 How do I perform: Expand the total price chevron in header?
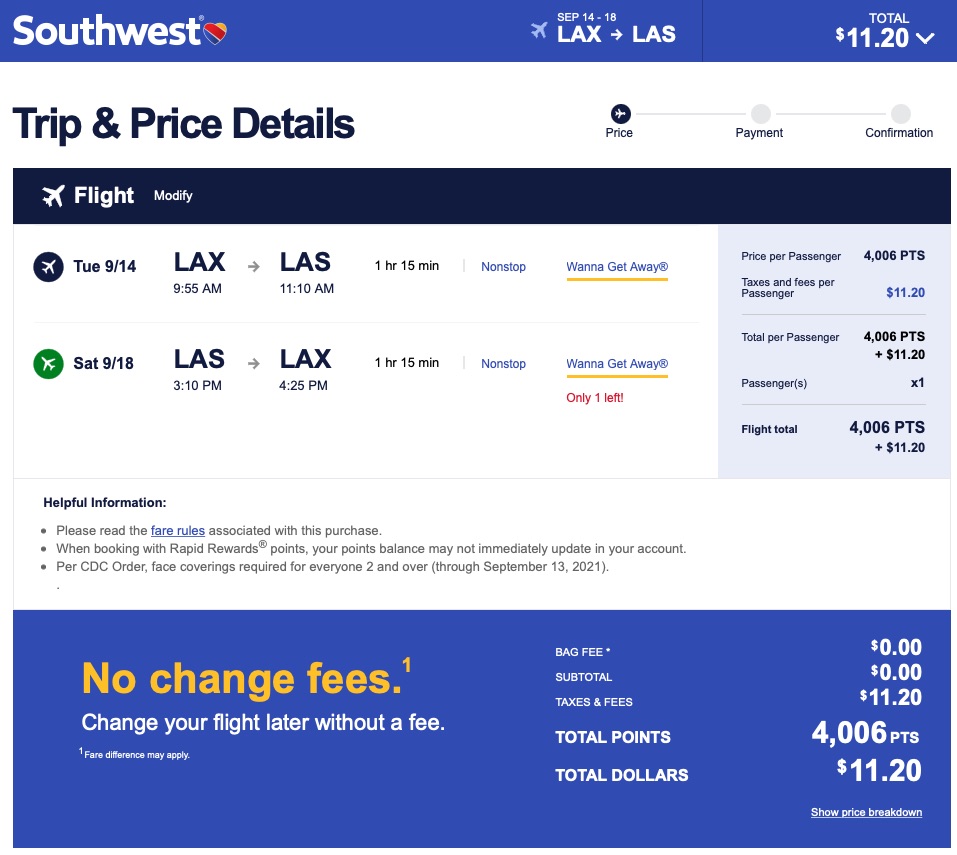[925, 39]
